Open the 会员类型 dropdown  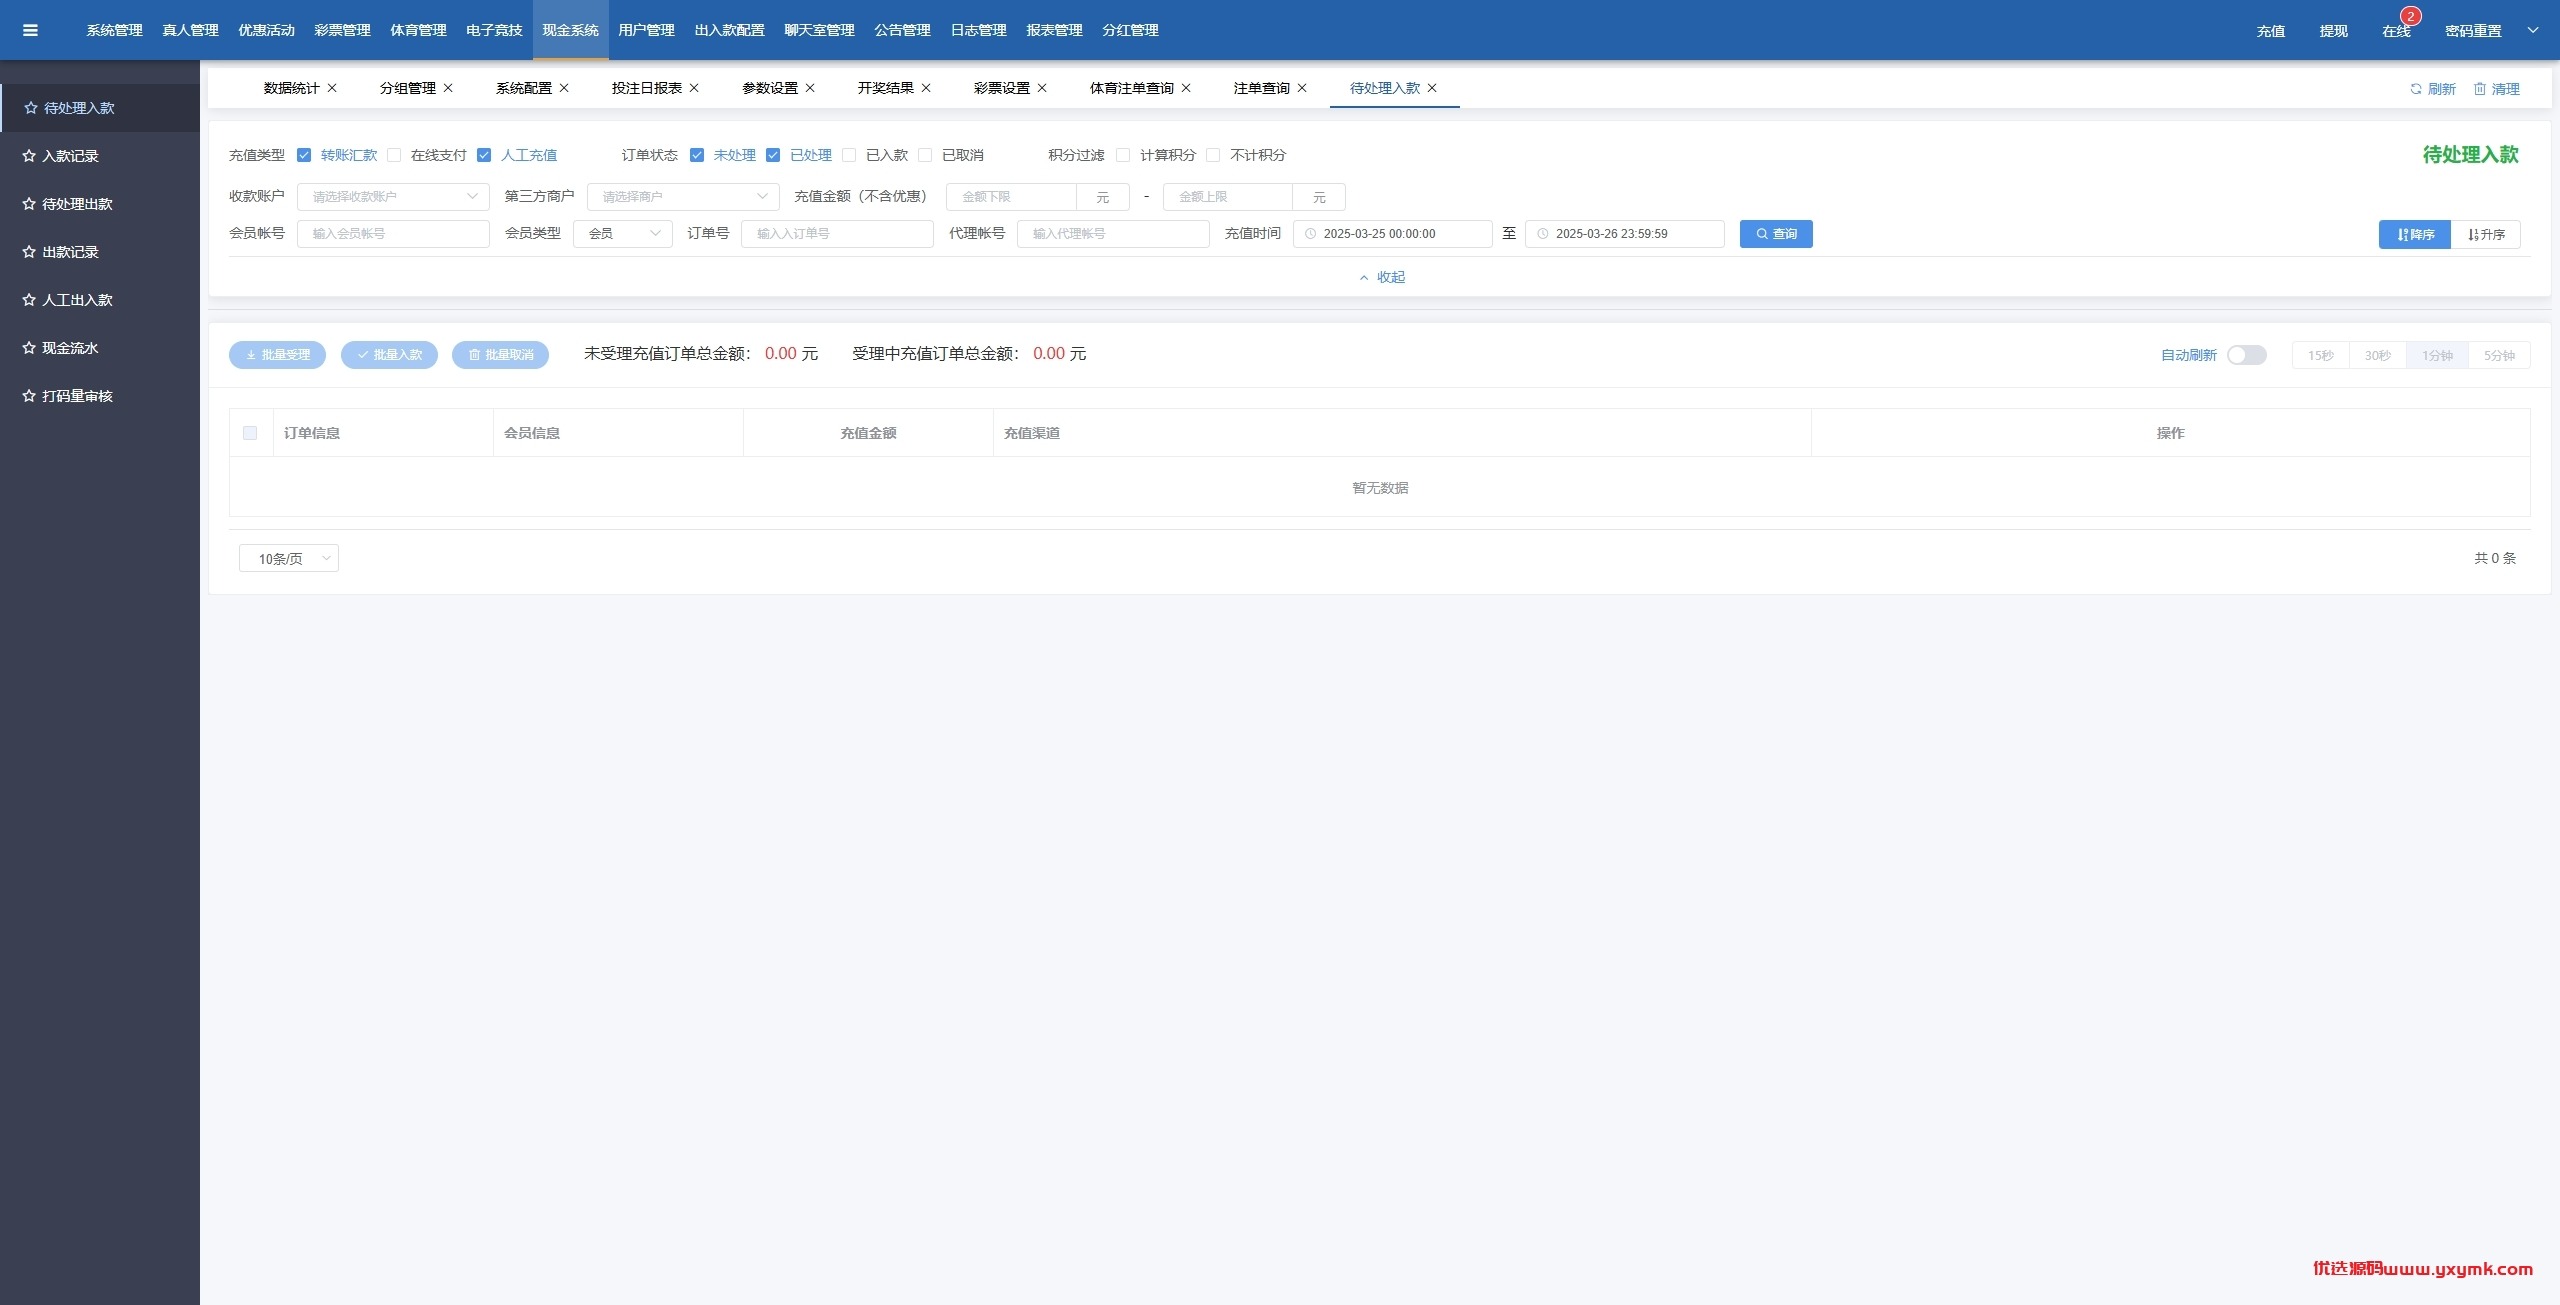(623, 234)
